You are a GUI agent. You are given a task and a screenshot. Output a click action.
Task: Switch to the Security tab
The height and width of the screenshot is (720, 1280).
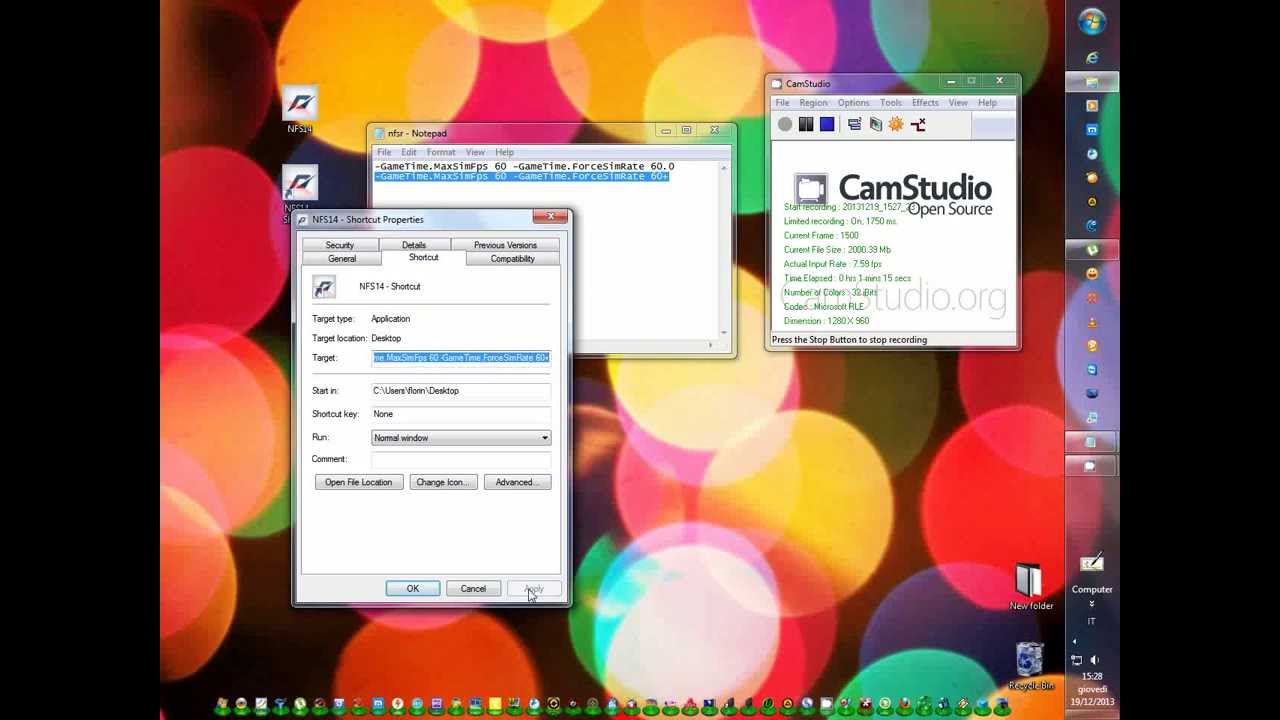point(339,245)
